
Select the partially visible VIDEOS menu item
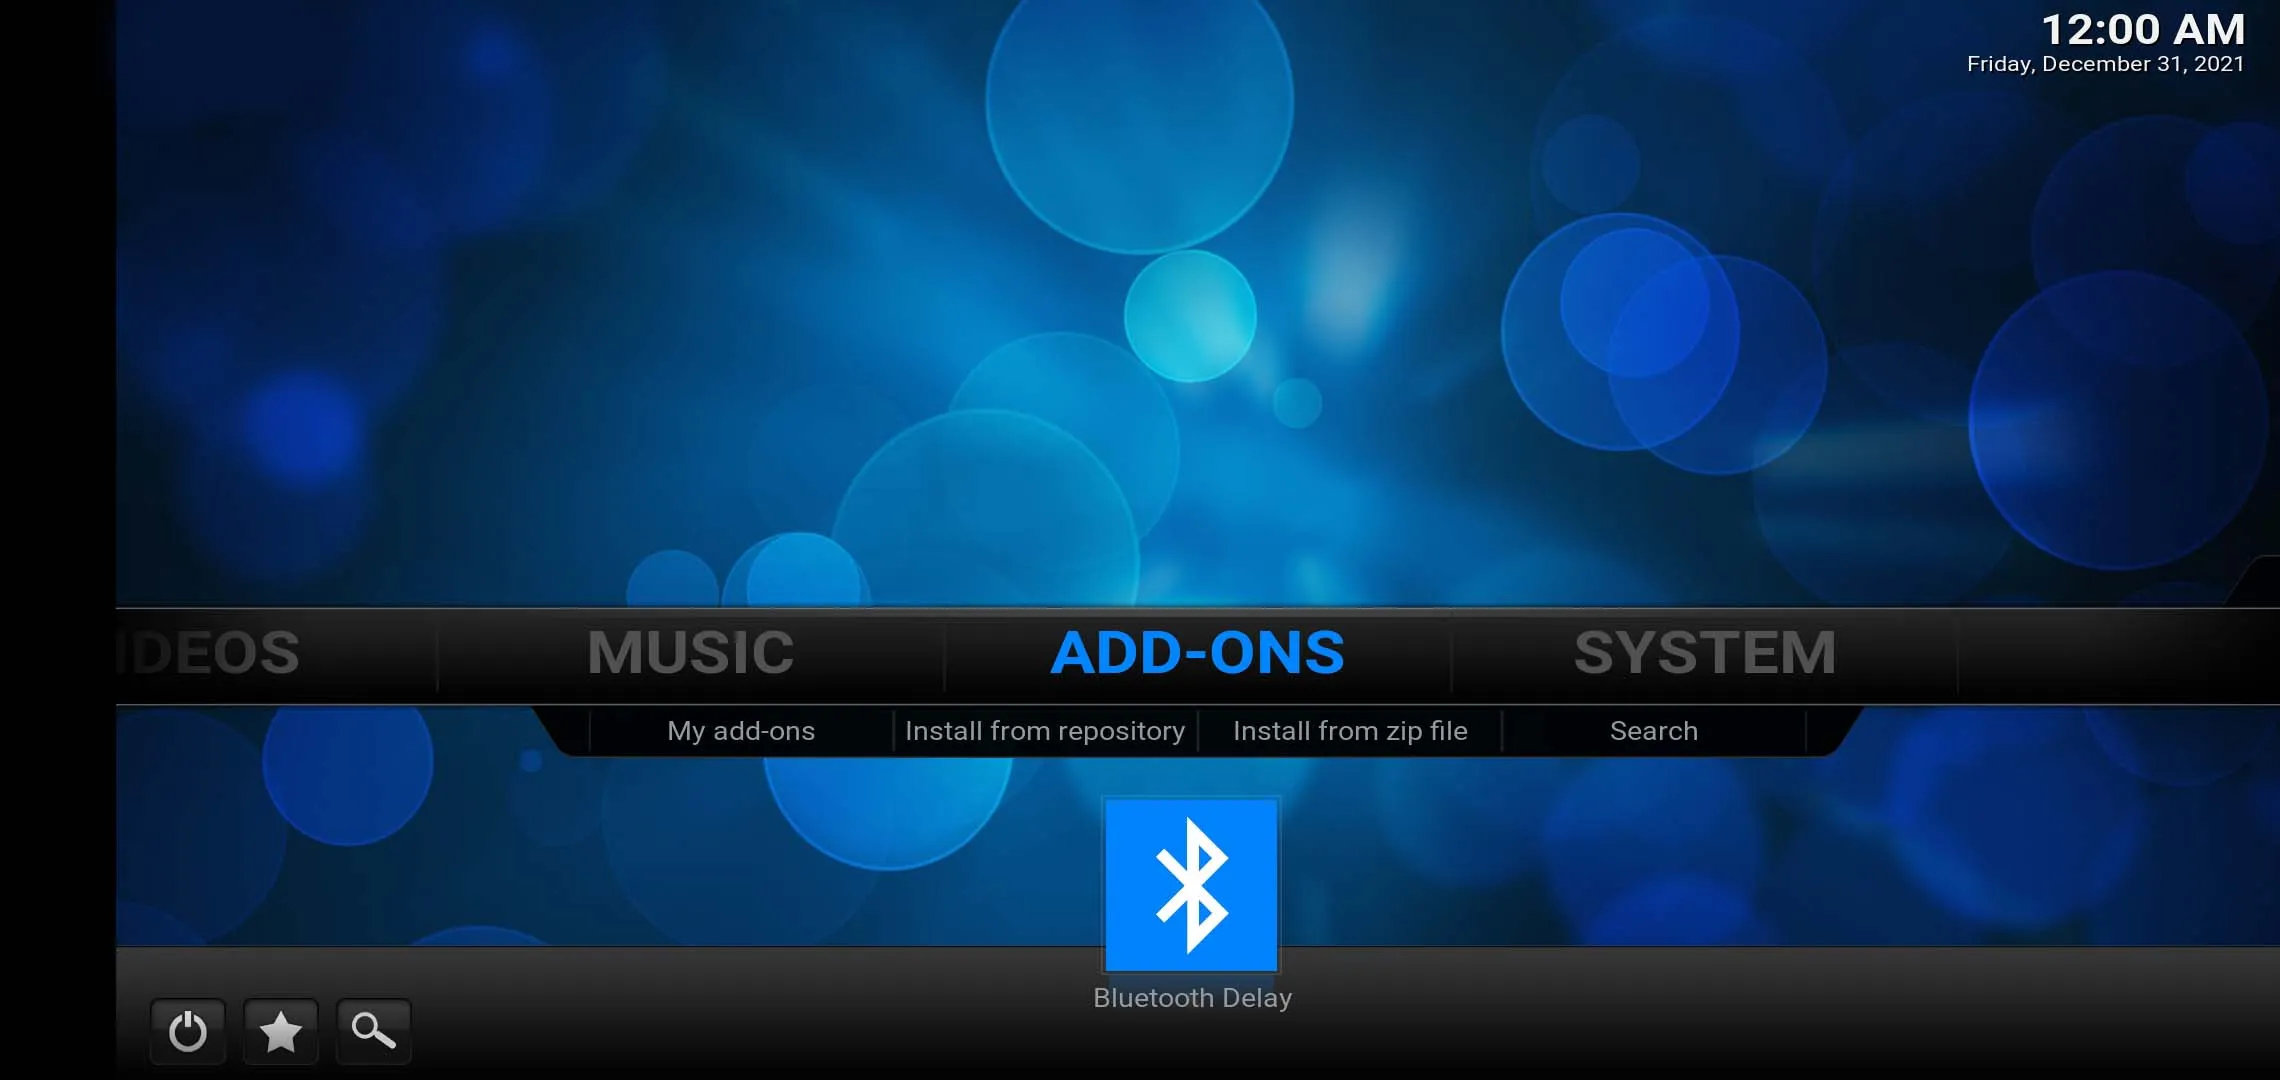click(208, 653)
